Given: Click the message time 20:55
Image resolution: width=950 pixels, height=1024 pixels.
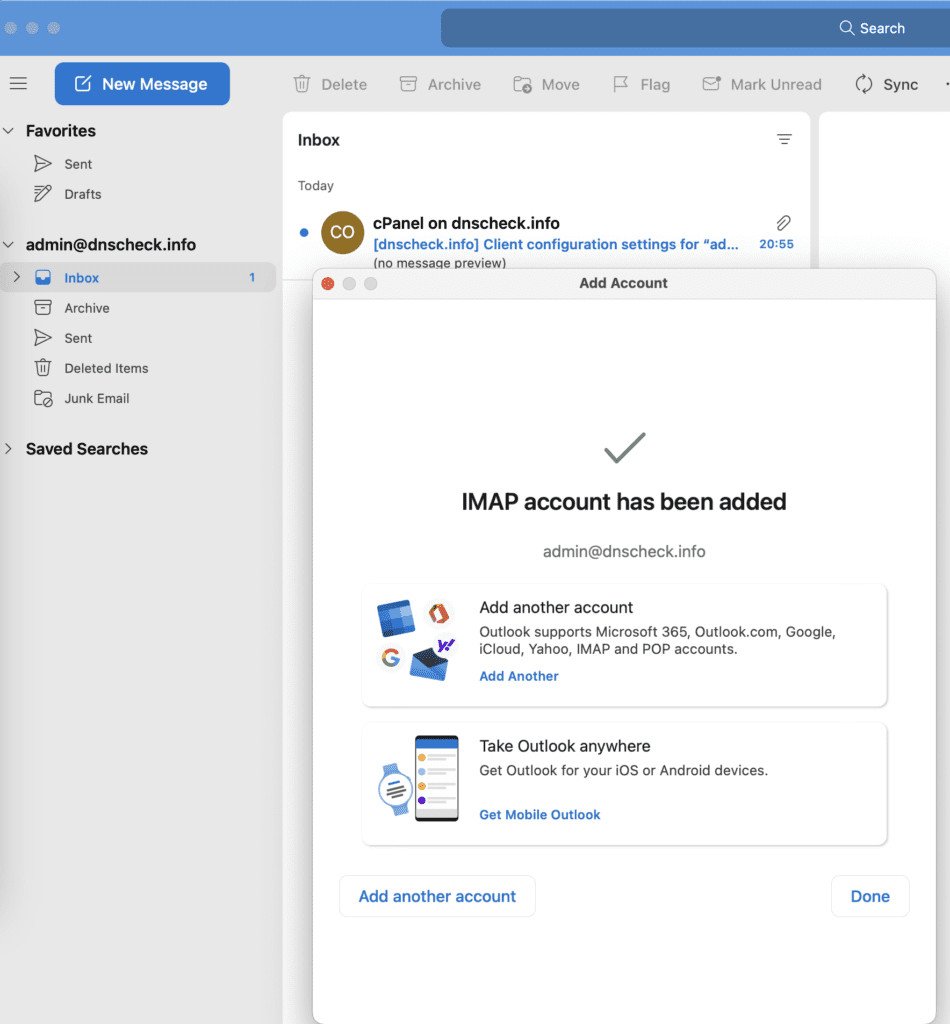Looking at the screenshot, I should pyautogui.click(x=776, y=244).
